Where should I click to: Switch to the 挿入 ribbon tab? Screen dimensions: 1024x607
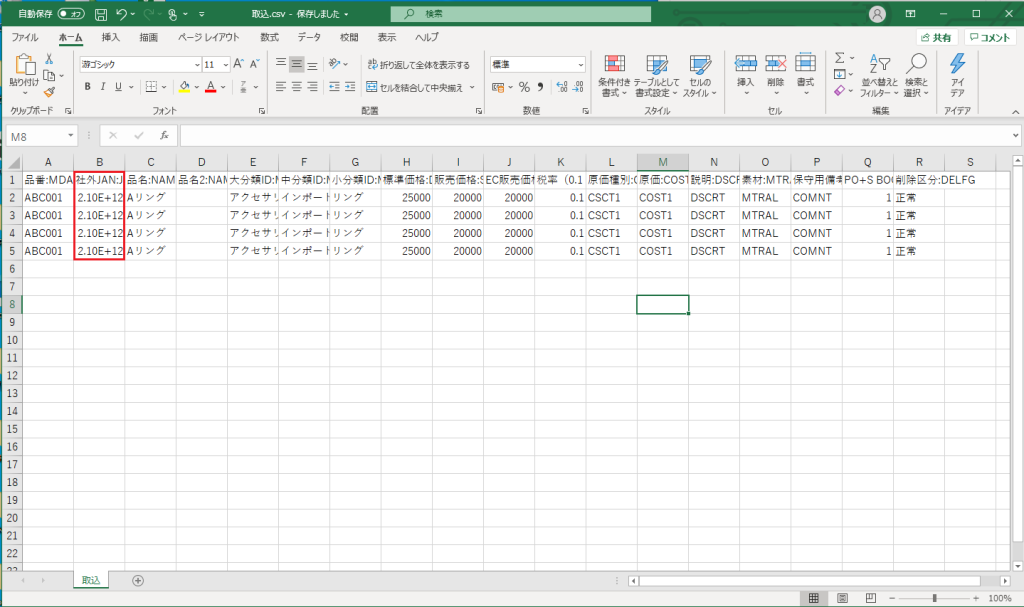click(x=111, y=37)
